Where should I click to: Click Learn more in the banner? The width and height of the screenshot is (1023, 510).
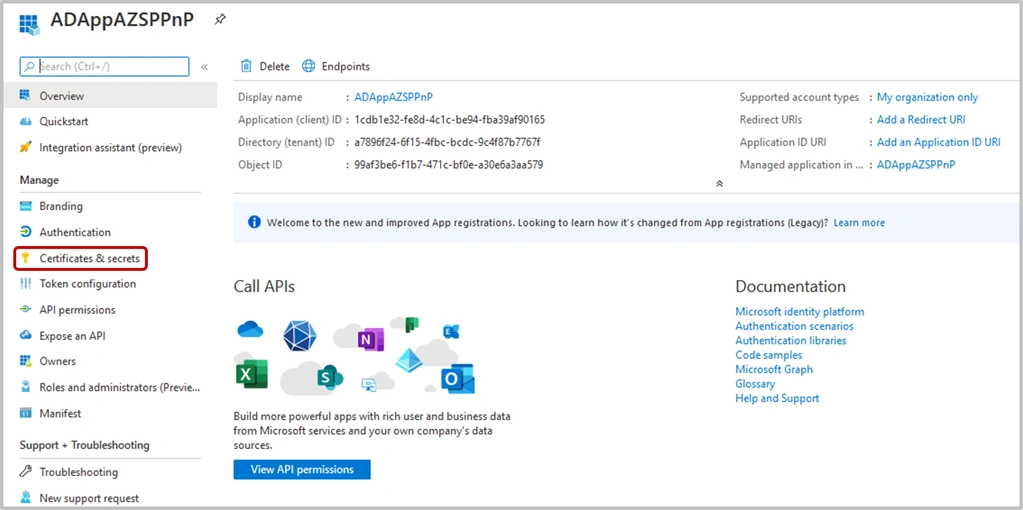(x=859, y=222)
